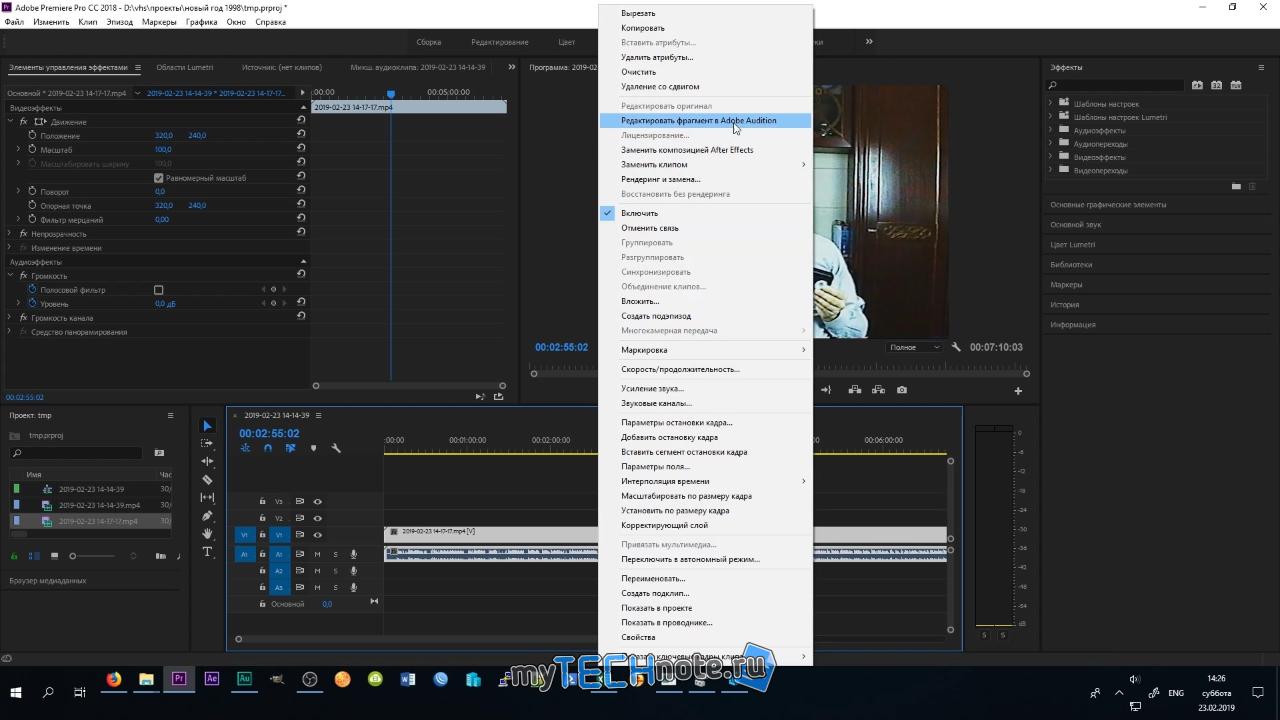Screen dimensions: 1280x720
Task: Select the Selection (arrow) tool
Action: coord(208,426)
